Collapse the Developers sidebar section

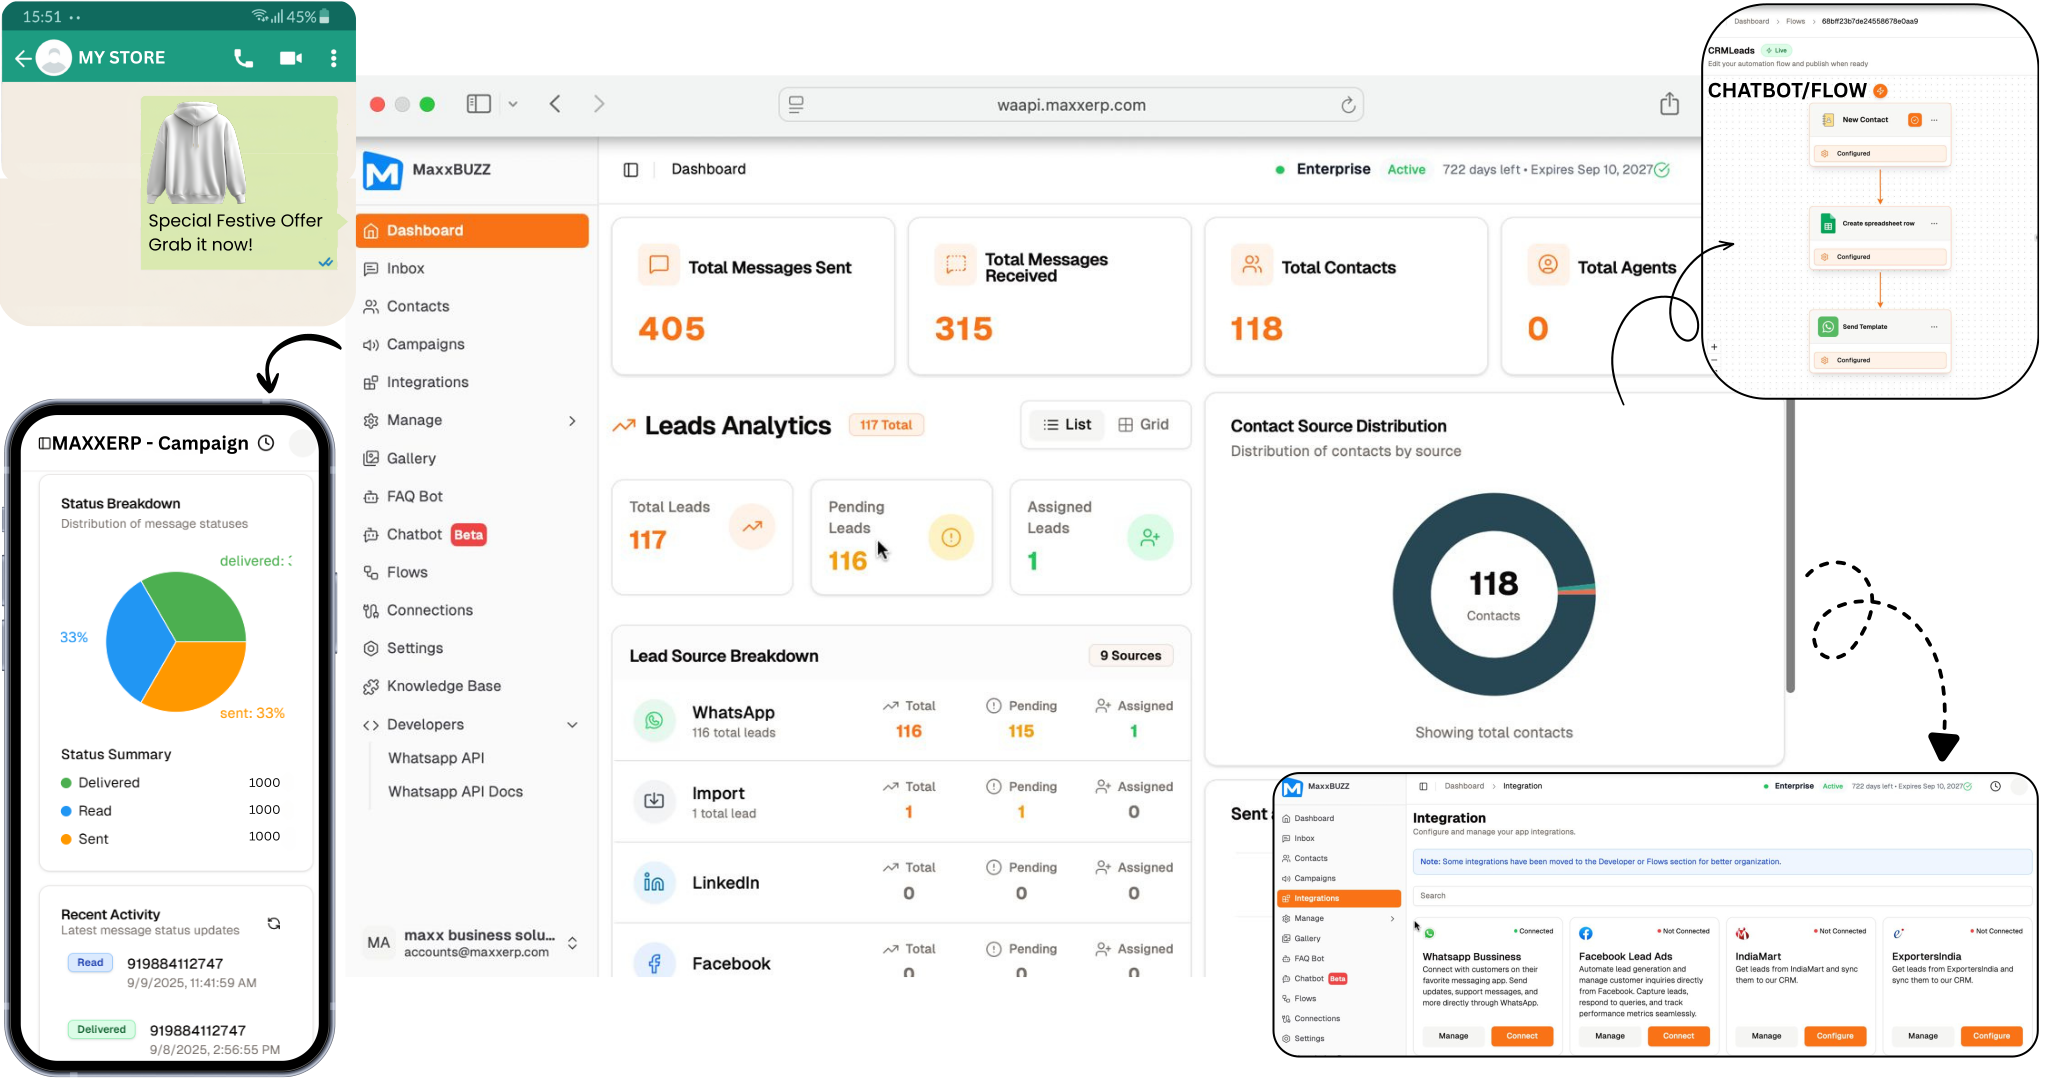pyautogui.click(x=572, y=725)
